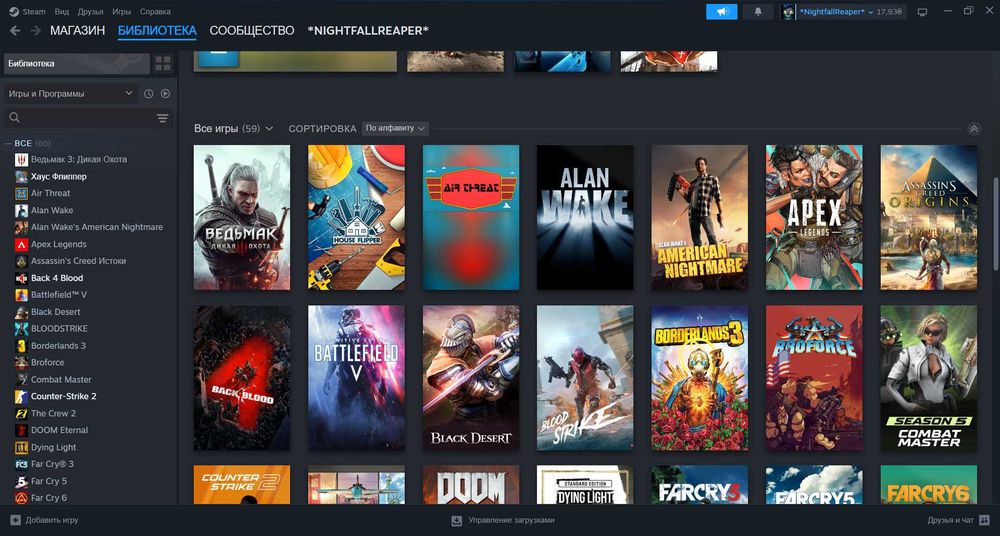Open the House Flipper cover
Screen dimensions: 1000x536
356,218
